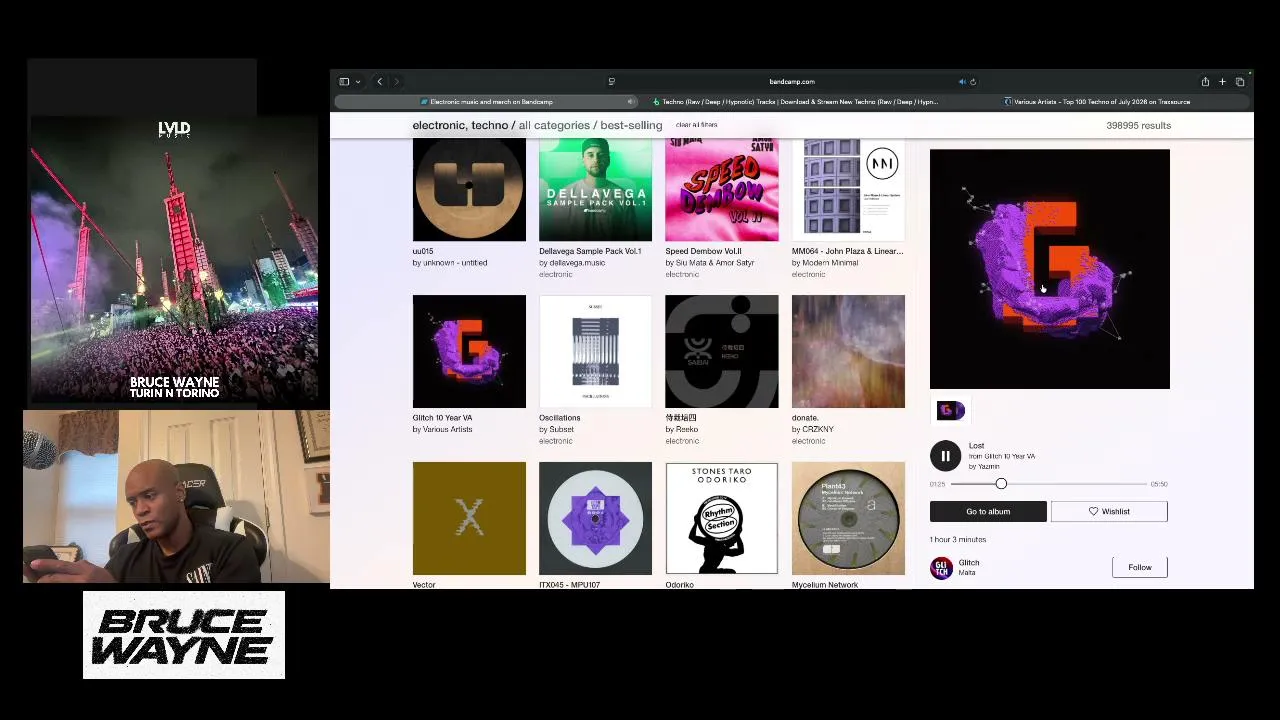Switch to the Top 100 Techno Traxsource tab

(1097, 101)
